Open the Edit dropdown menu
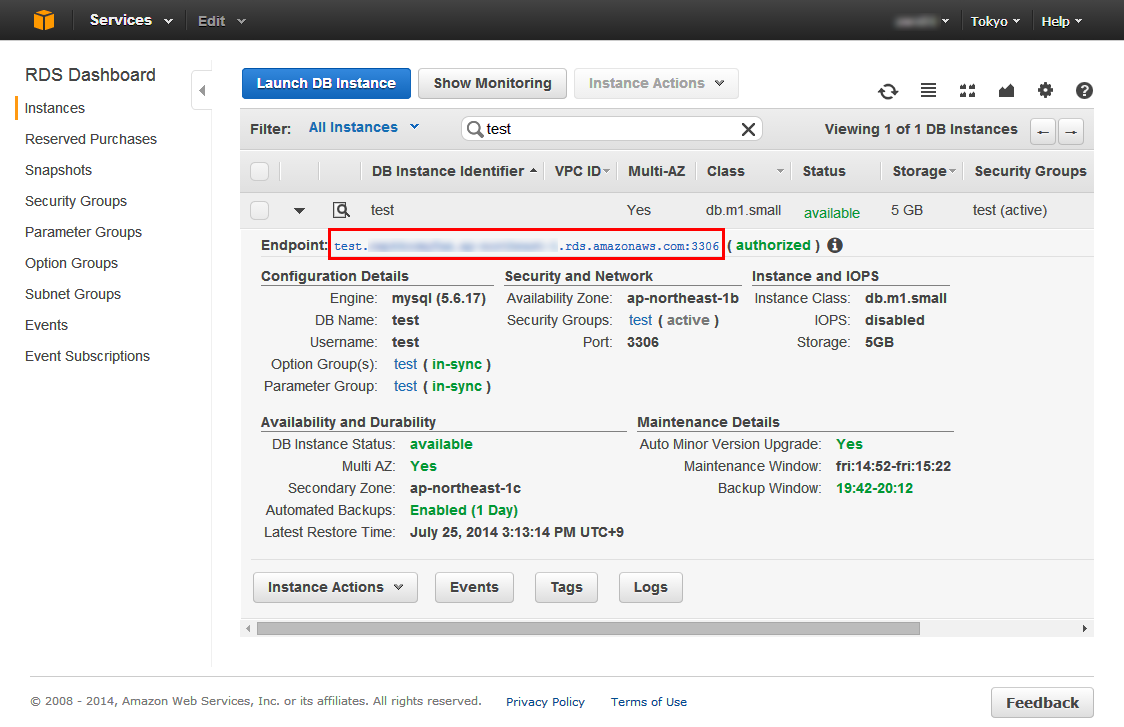 pyautogui.click(x=222, y=21)
